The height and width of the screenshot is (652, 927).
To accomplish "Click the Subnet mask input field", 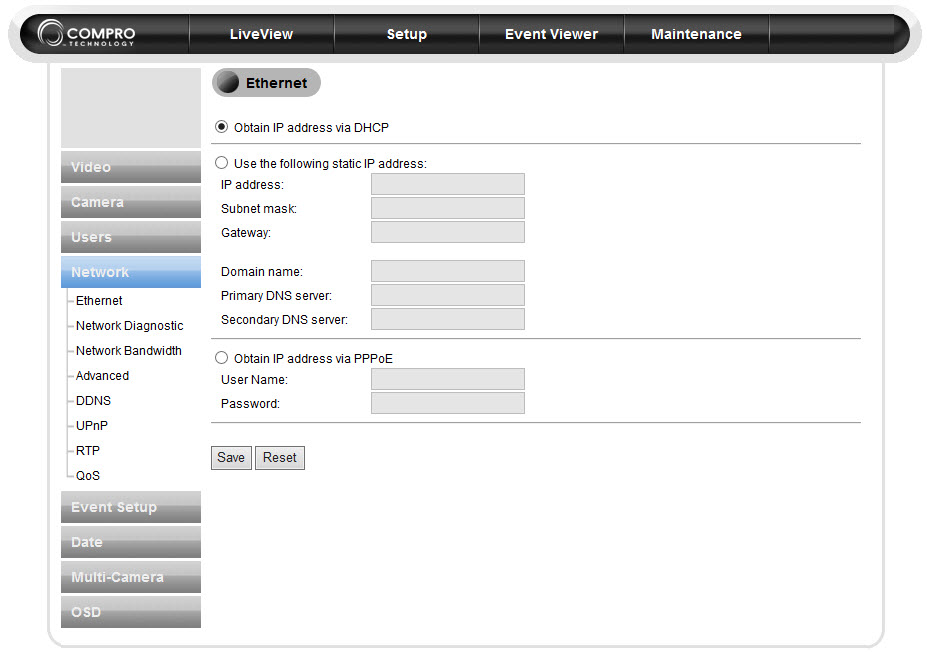I will (x=448, y=208).
